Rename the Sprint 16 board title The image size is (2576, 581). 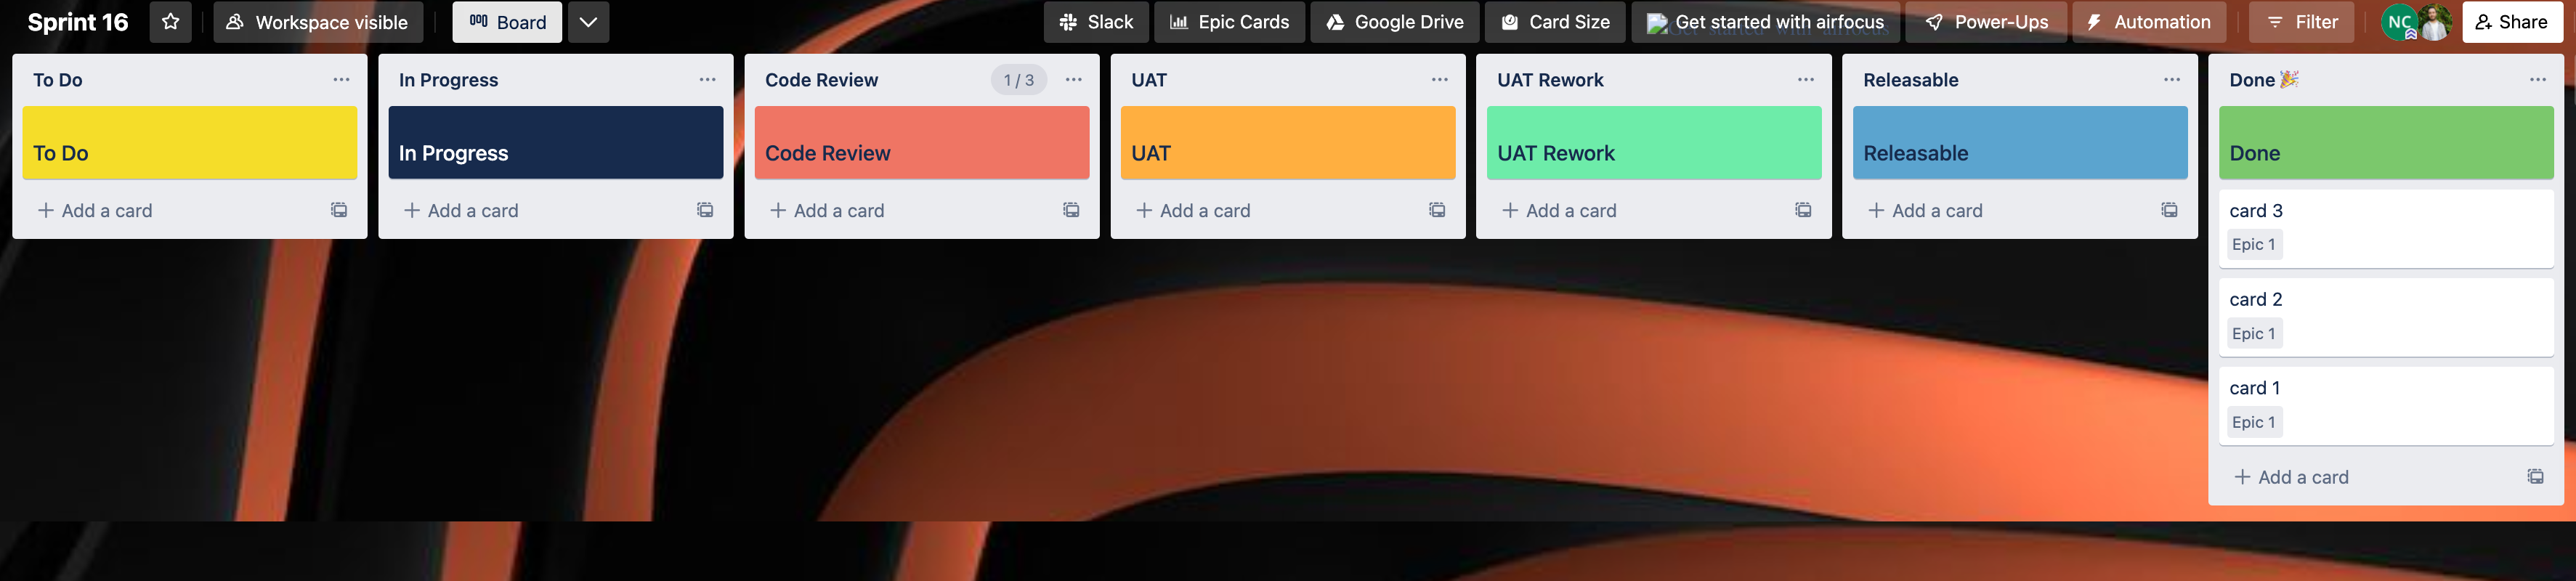pyautogui.click(x=78, y=22)
